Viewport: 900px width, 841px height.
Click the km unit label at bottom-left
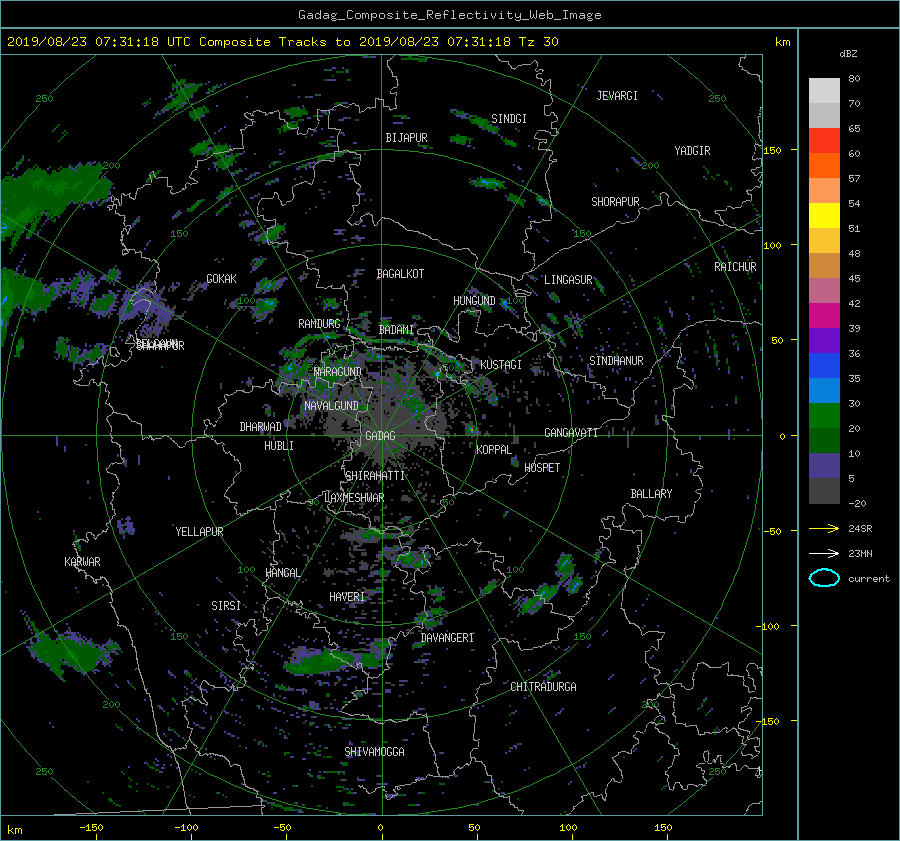coord(14,830)
